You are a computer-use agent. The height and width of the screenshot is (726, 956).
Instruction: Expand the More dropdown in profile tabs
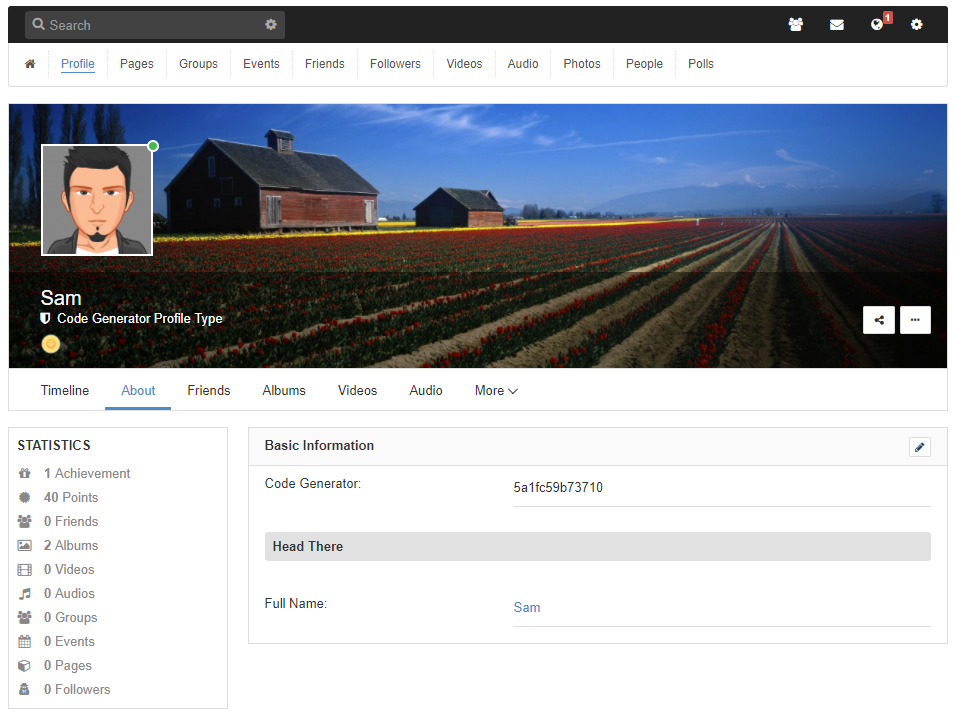coord(495,391)
